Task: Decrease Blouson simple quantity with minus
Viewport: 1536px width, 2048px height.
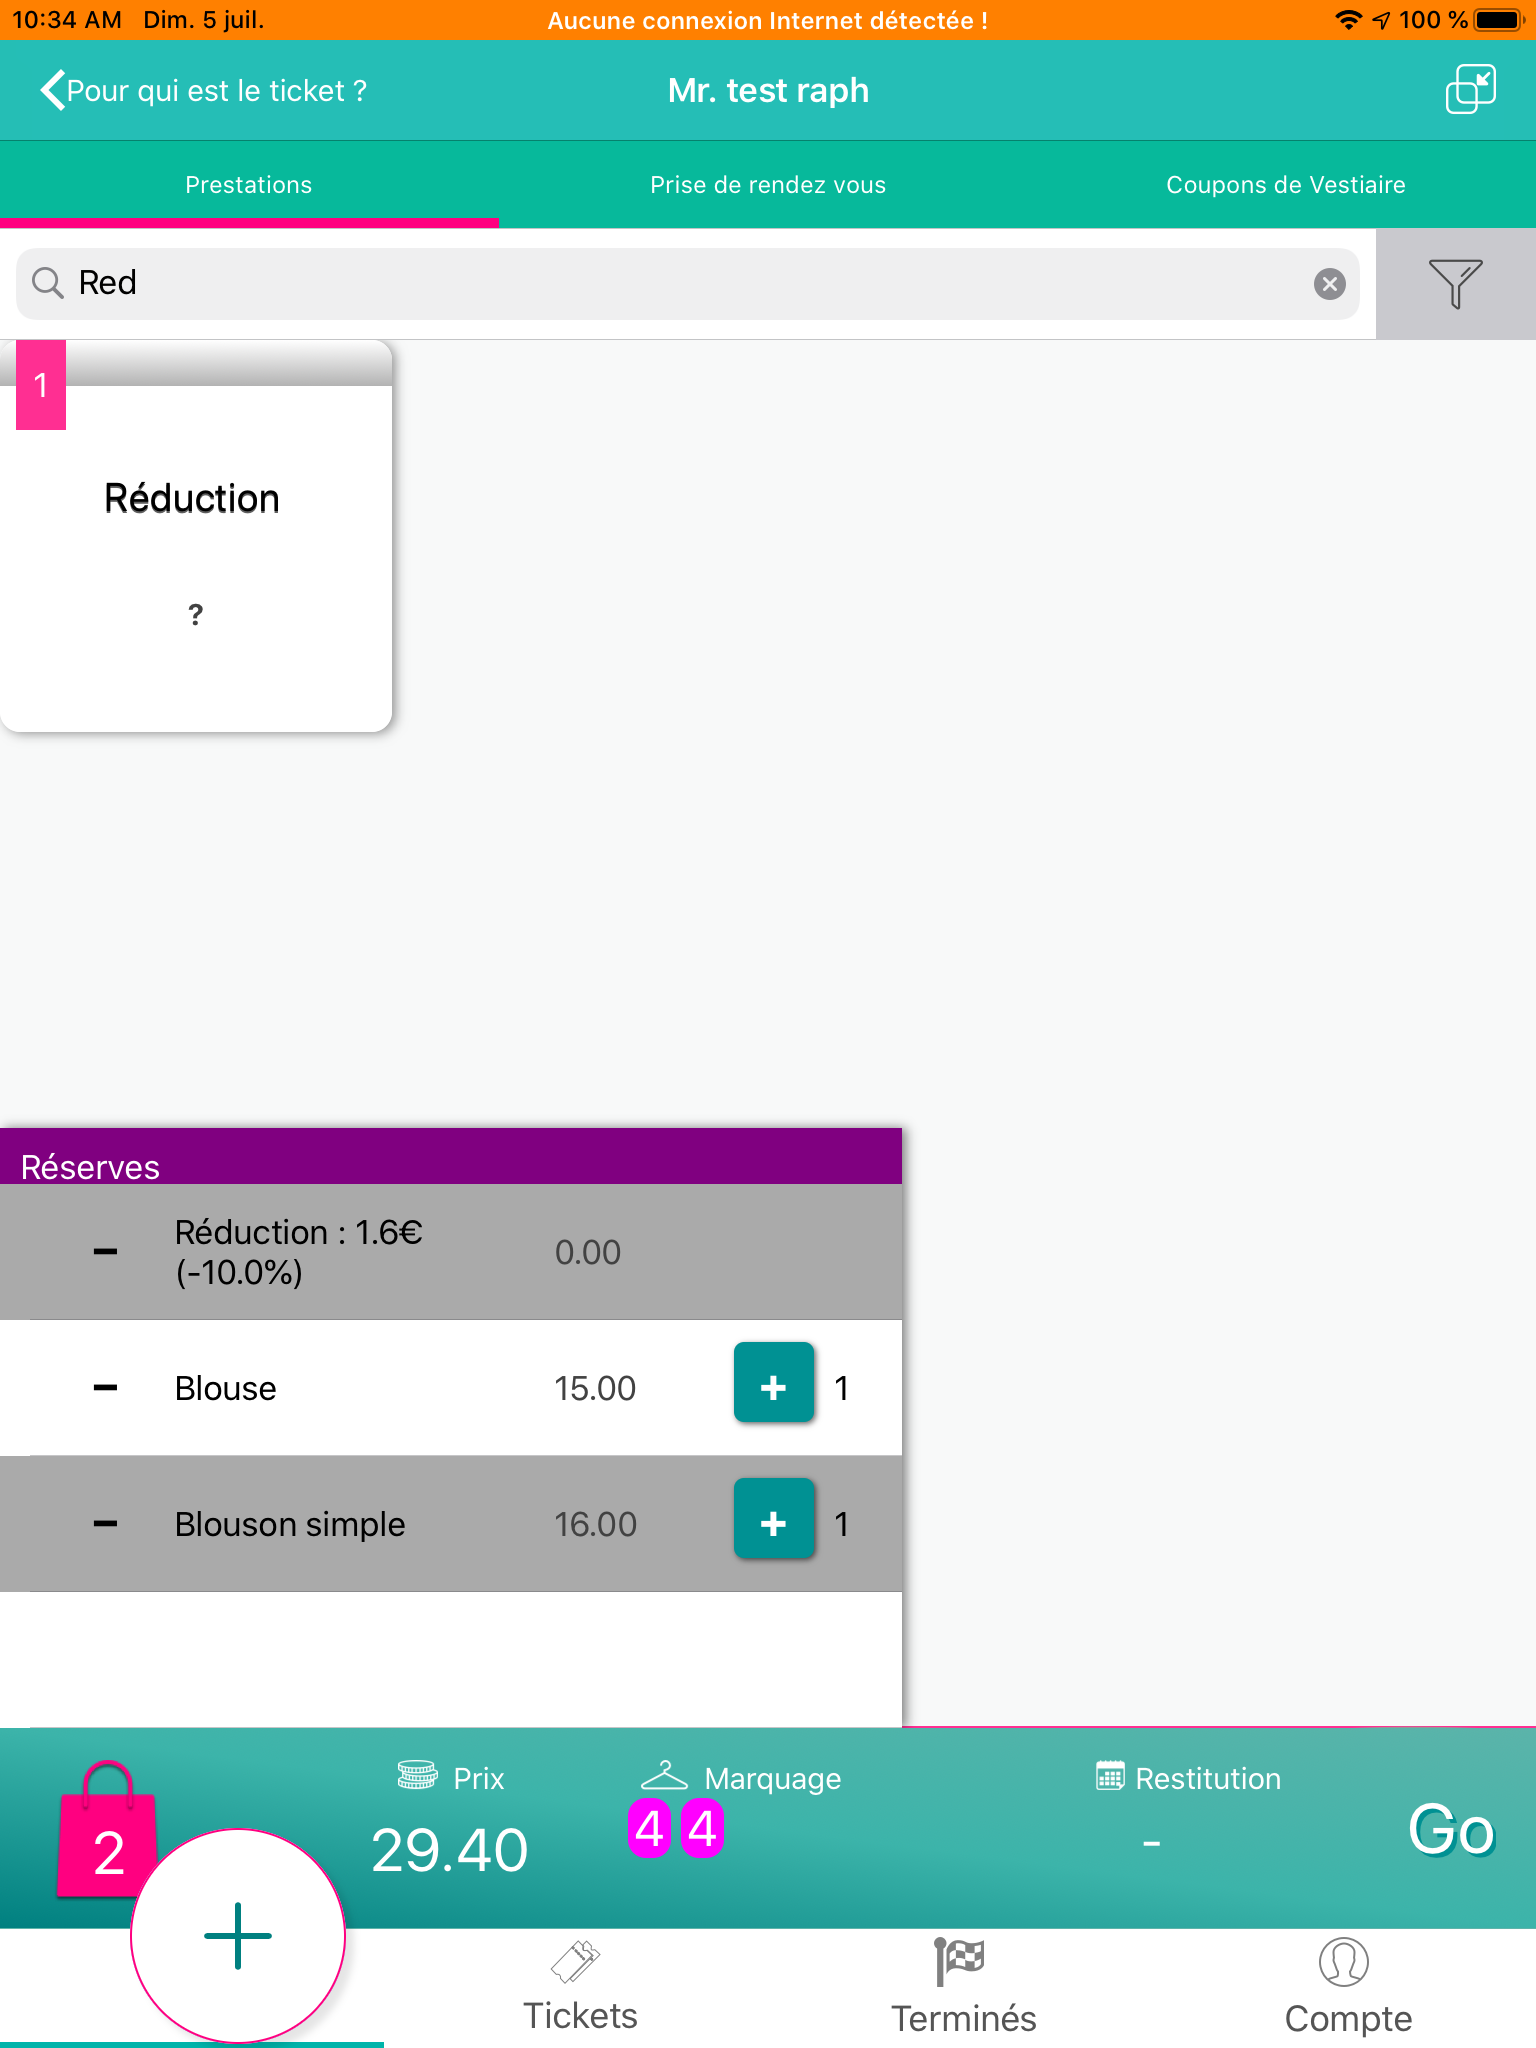Action: click(105, 1524)
